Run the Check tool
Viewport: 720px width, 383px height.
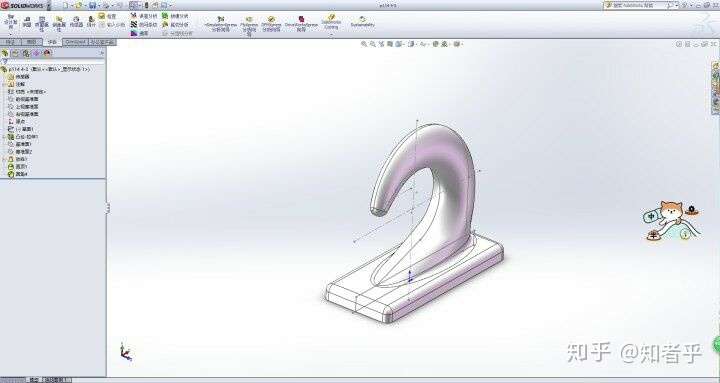pyautogui.click(x=107, y=16)
